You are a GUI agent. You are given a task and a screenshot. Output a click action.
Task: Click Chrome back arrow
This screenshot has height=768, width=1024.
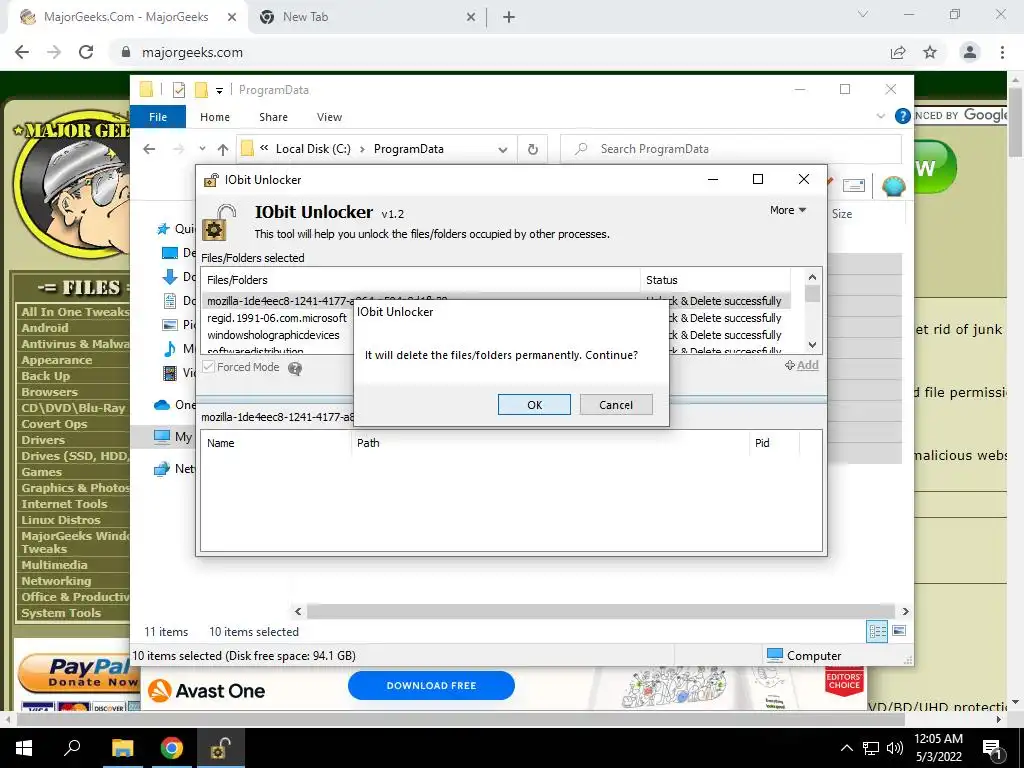[22, 52]
